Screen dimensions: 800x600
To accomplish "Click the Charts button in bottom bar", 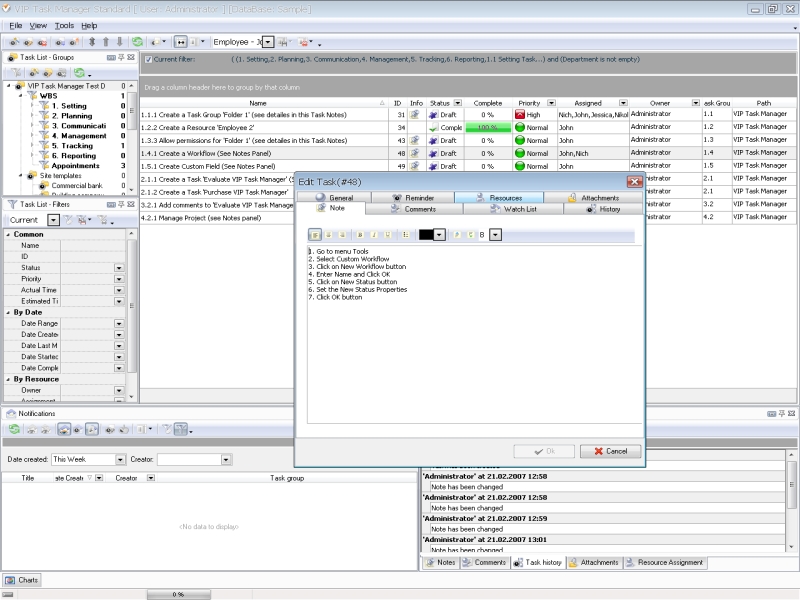I will click(x=22, y=580).
